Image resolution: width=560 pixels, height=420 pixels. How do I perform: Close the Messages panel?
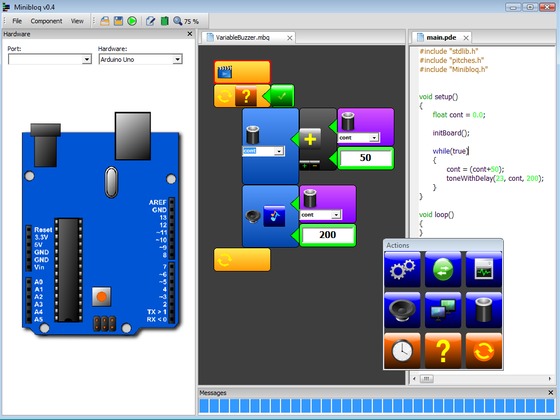click(x=550, y=392)
